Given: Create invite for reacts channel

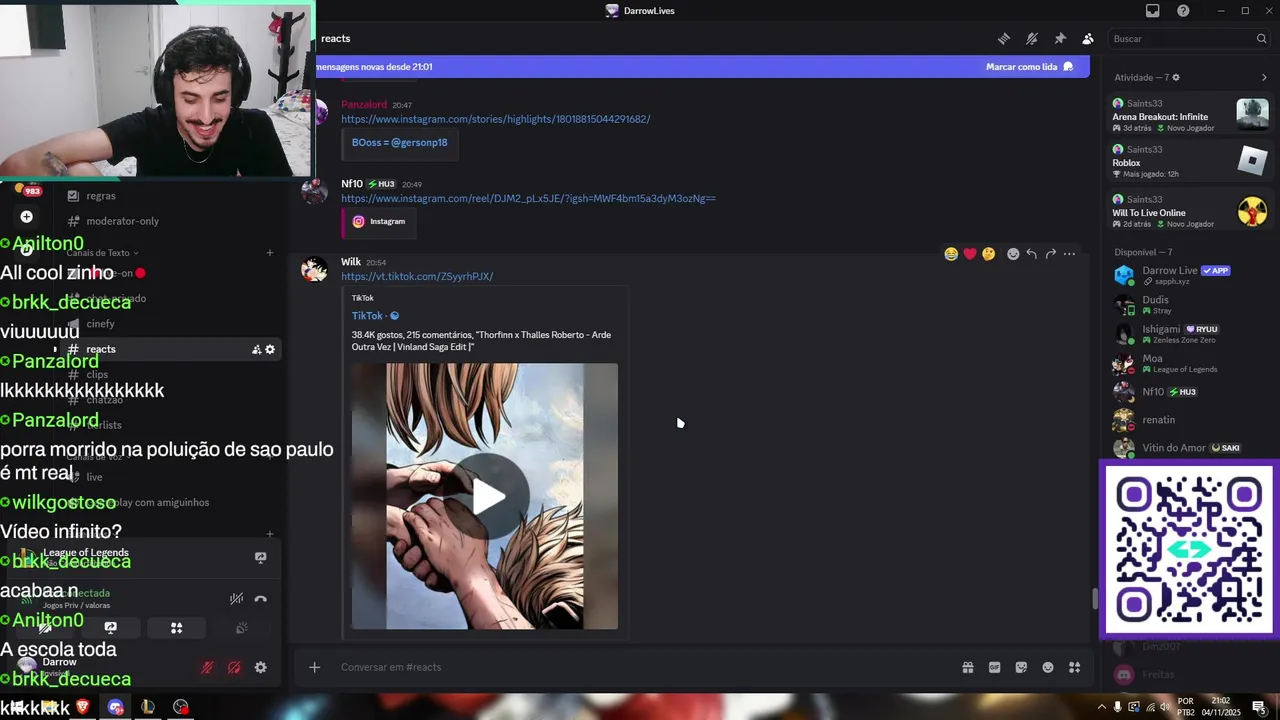Looking at the screenshot, I should [256, 349].
